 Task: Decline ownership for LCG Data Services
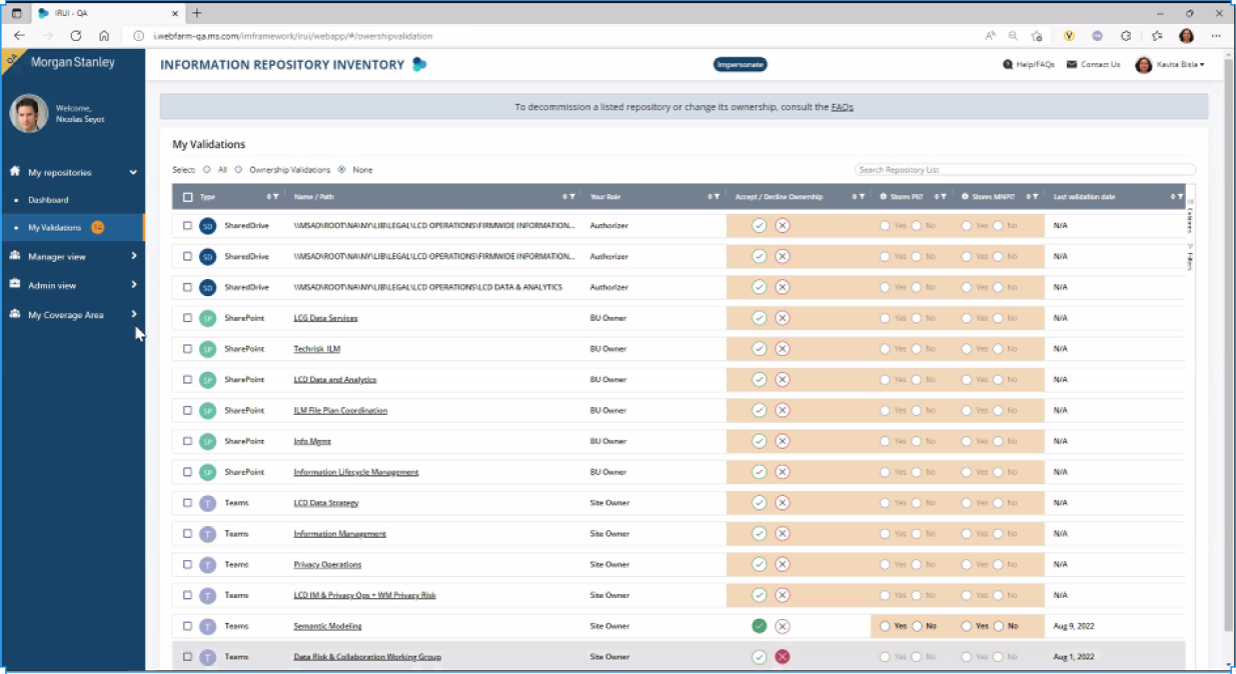click(x=782, y=318)
